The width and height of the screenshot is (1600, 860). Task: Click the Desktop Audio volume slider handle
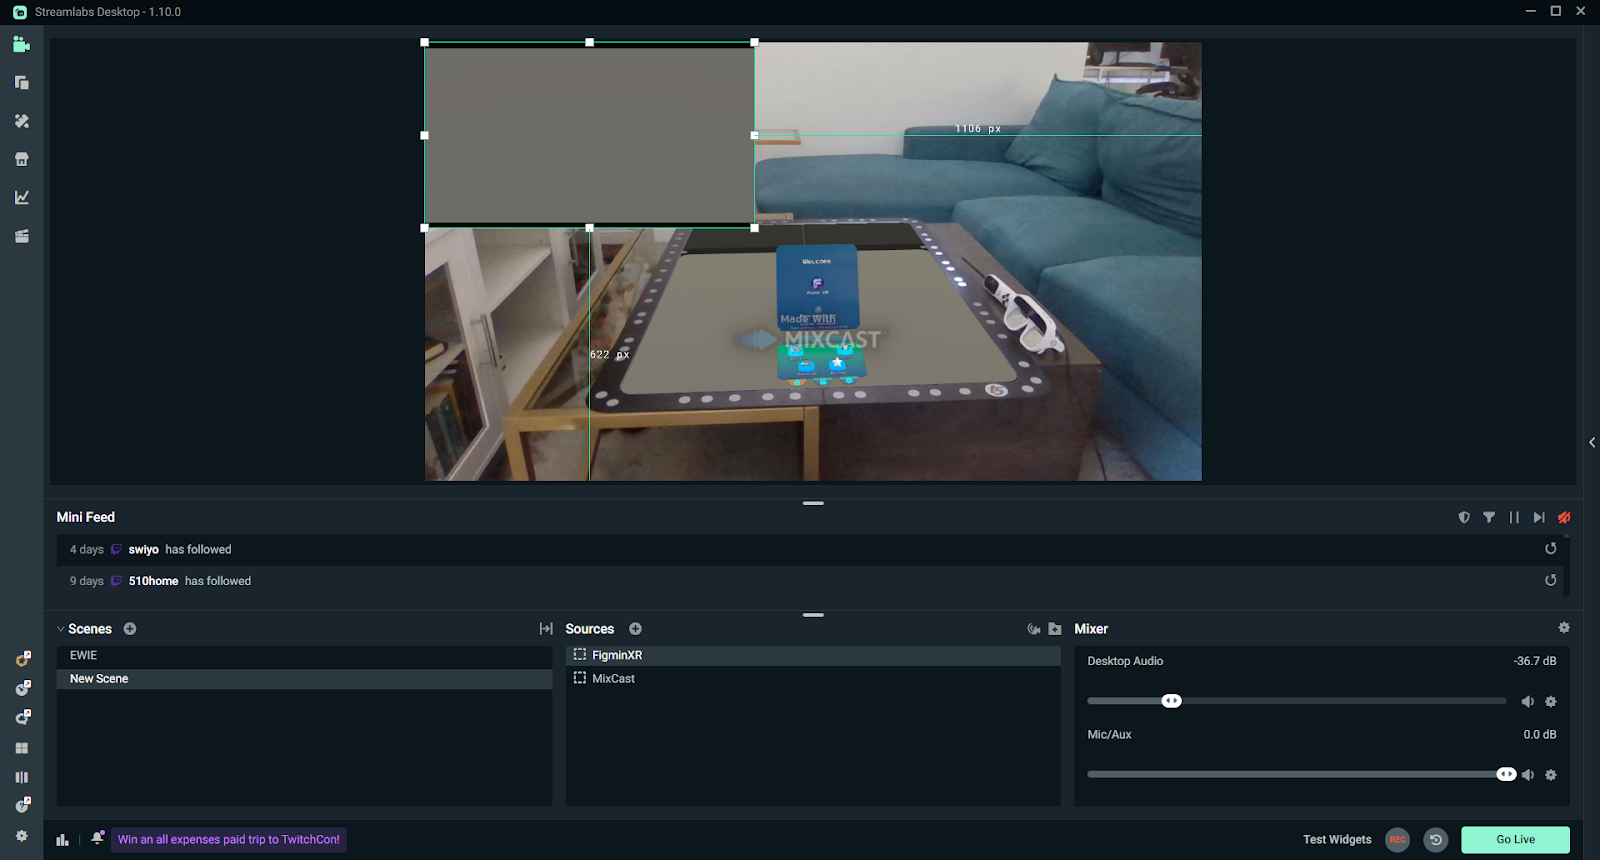coord(1171,701)
